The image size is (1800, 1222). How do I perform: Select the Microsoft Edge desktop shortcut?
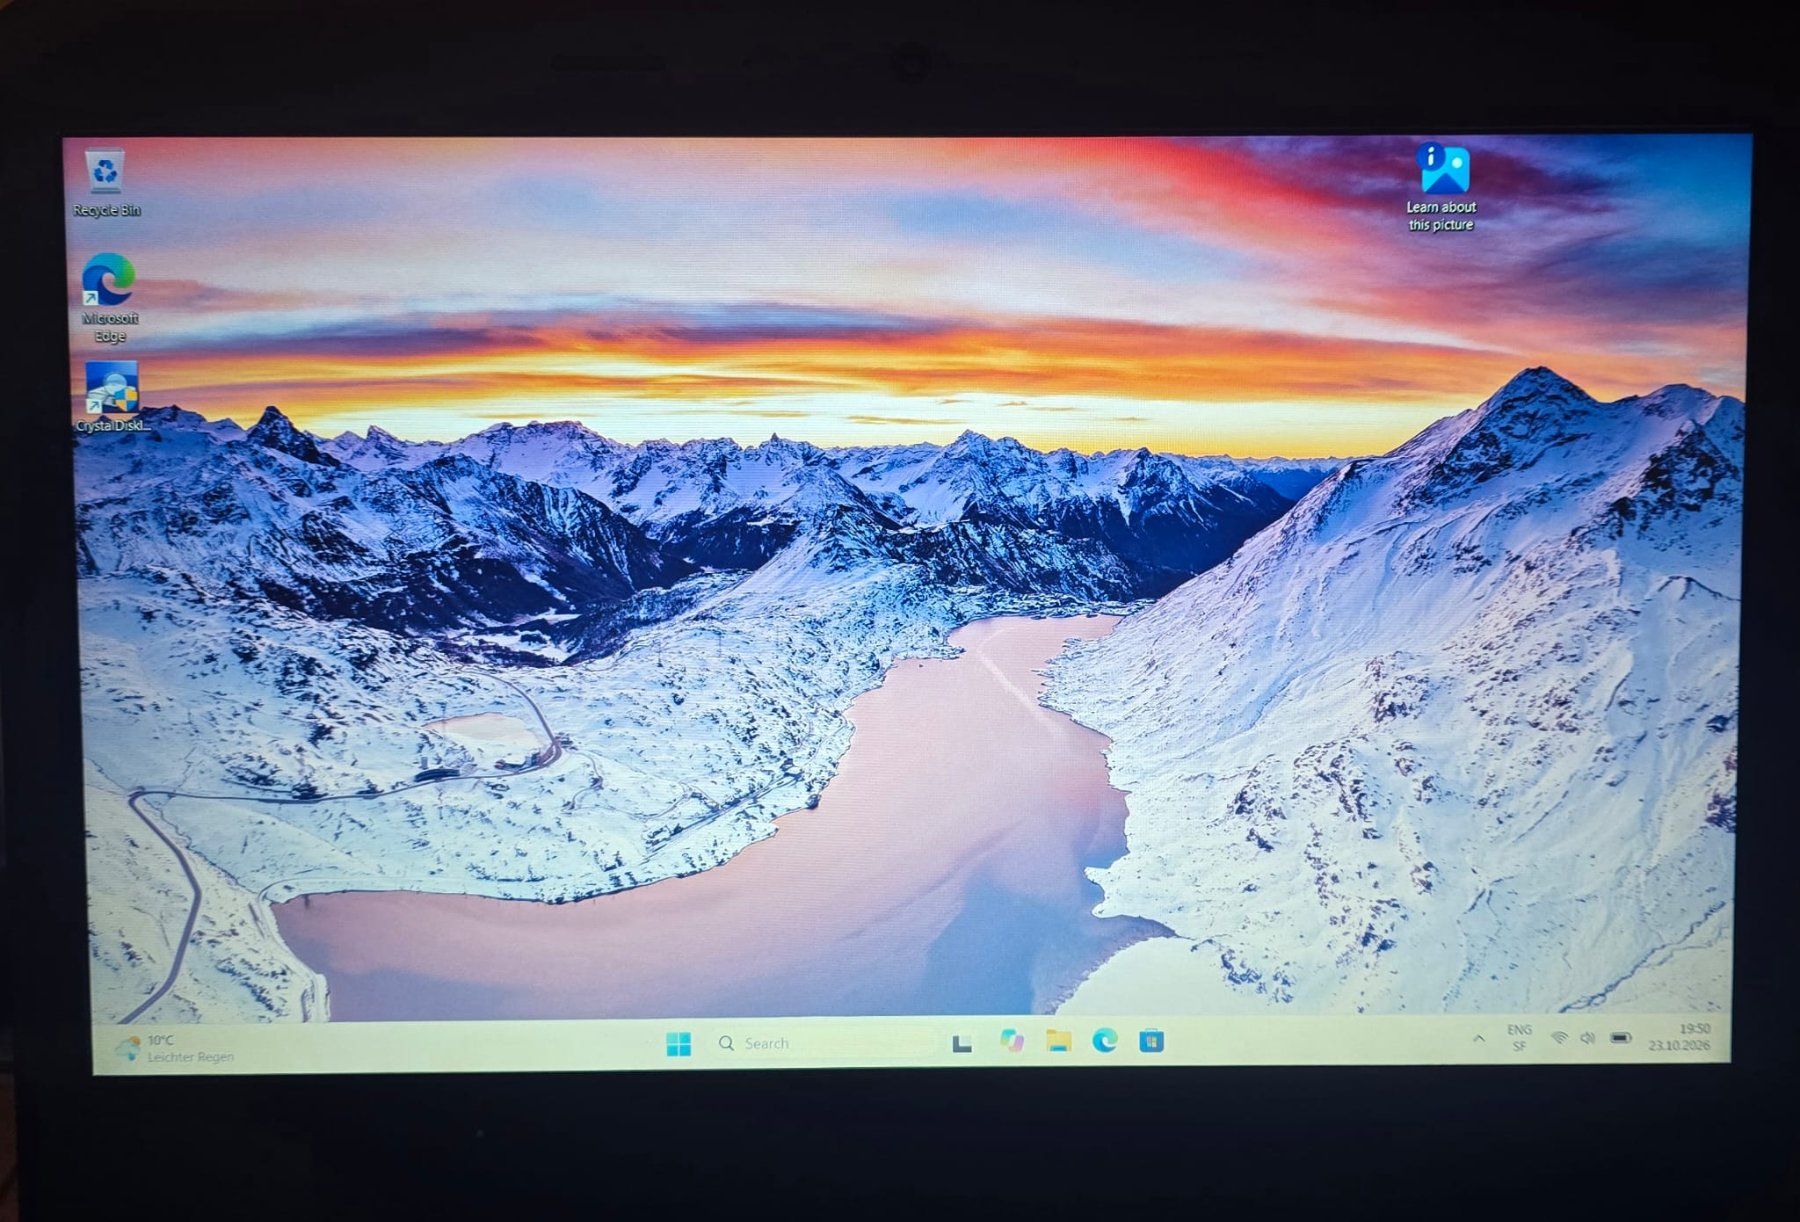click(109, 298)
